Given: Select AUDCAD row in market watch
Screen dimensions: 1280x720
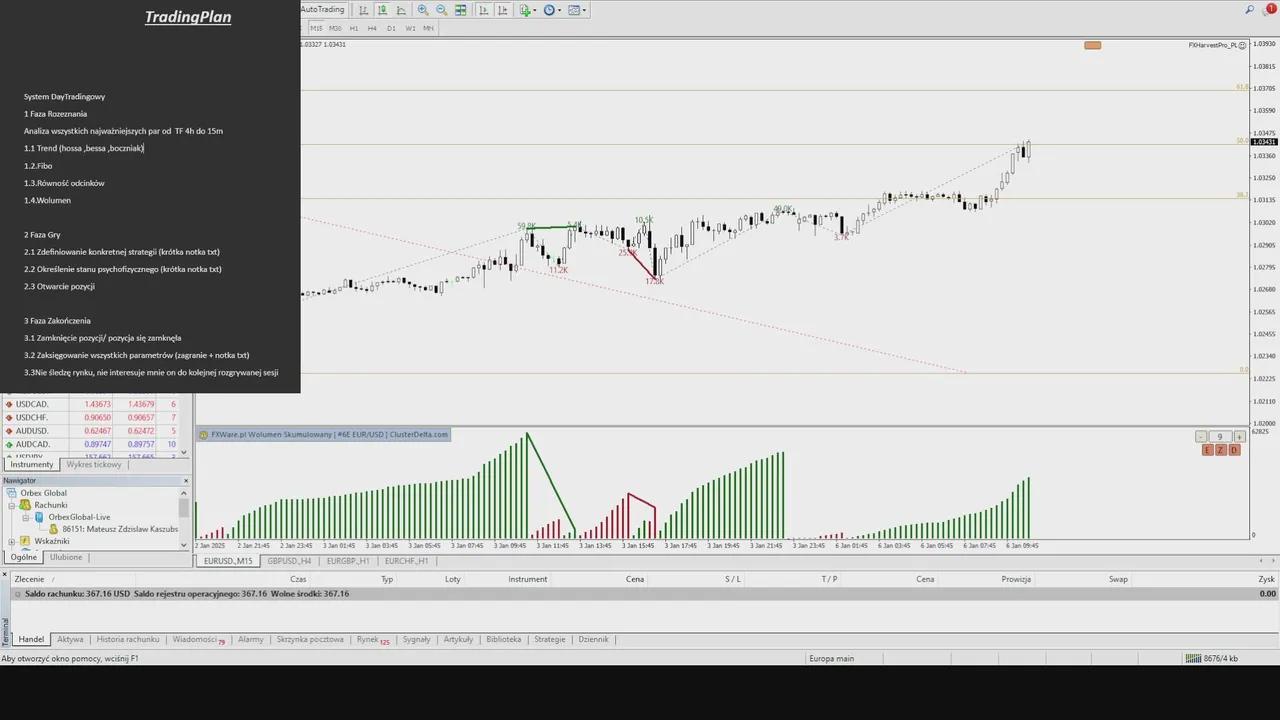Looking at the screenshot, I should tap(33, 444).
